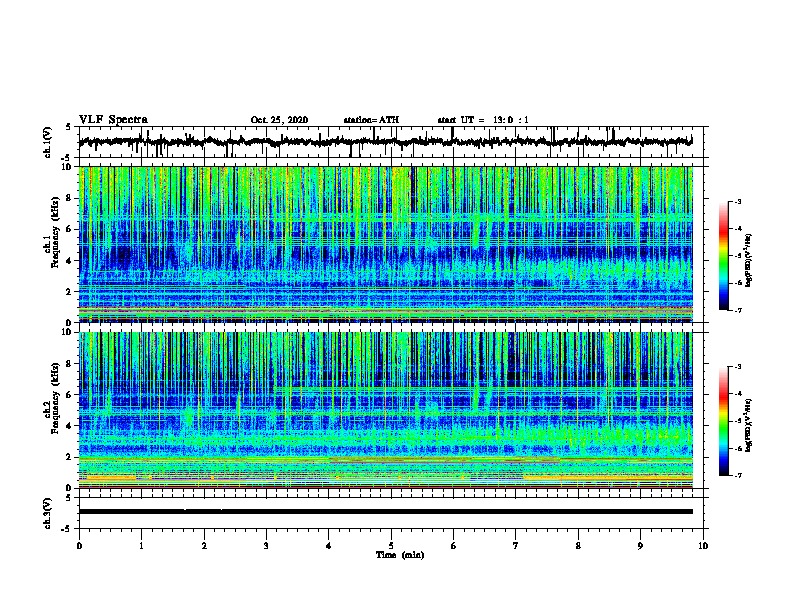This screenshot has height=612, width=792.
Task: Click the "-7" label on ch.1 color bar
Action: (x=738, y=310)
